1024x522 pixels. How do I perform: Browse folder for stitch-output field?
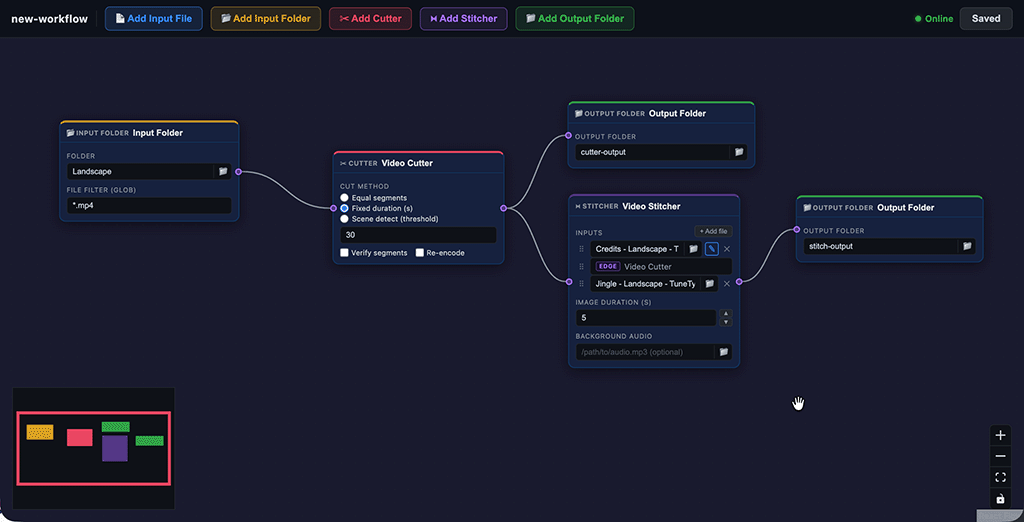(x=967, y=246)
